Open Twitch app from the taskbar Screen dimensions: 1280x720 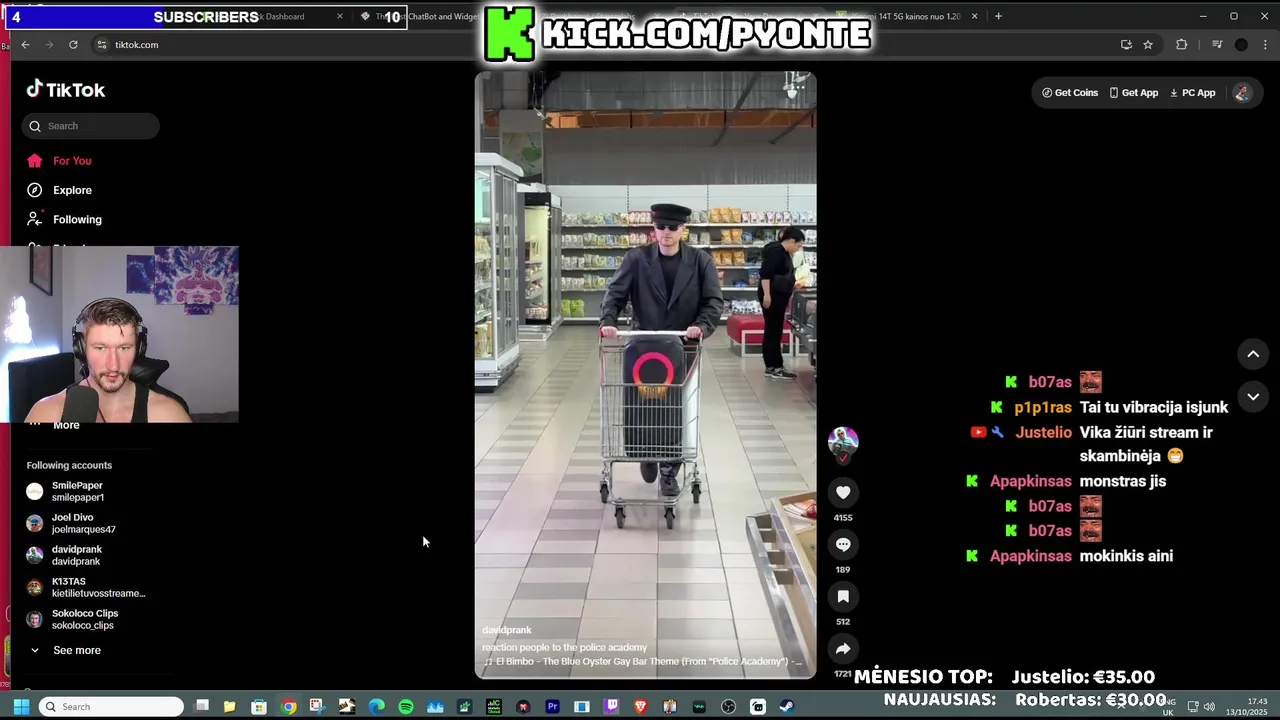611,707
